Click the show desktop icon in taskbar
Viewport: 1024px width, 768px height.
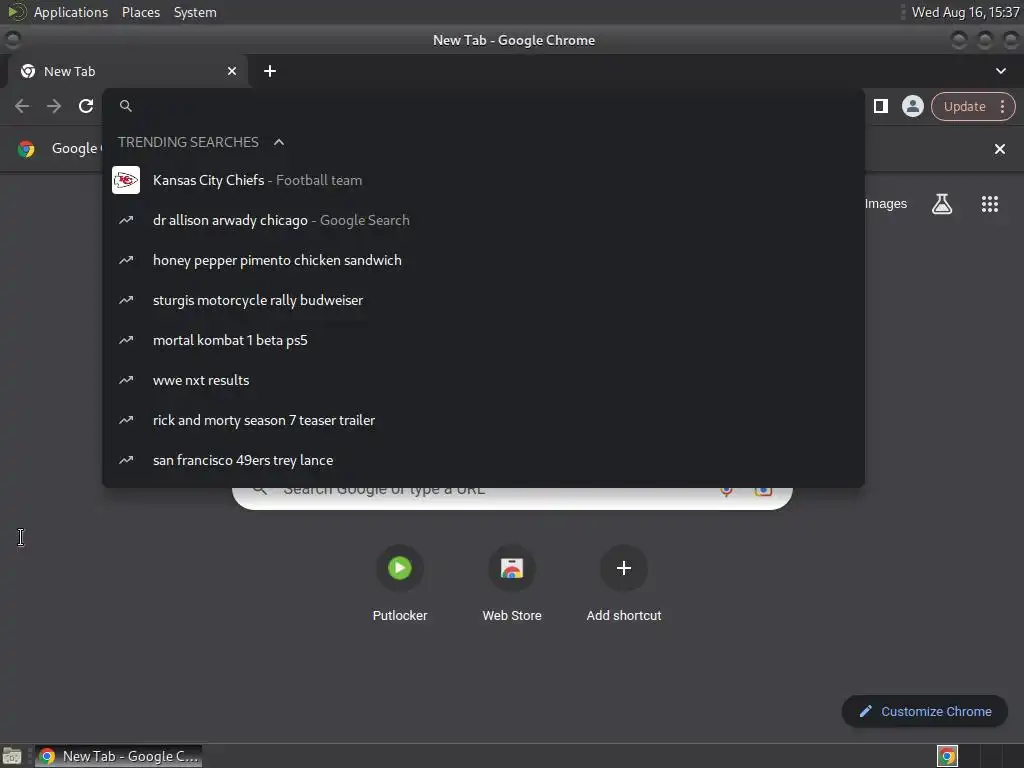12,756
